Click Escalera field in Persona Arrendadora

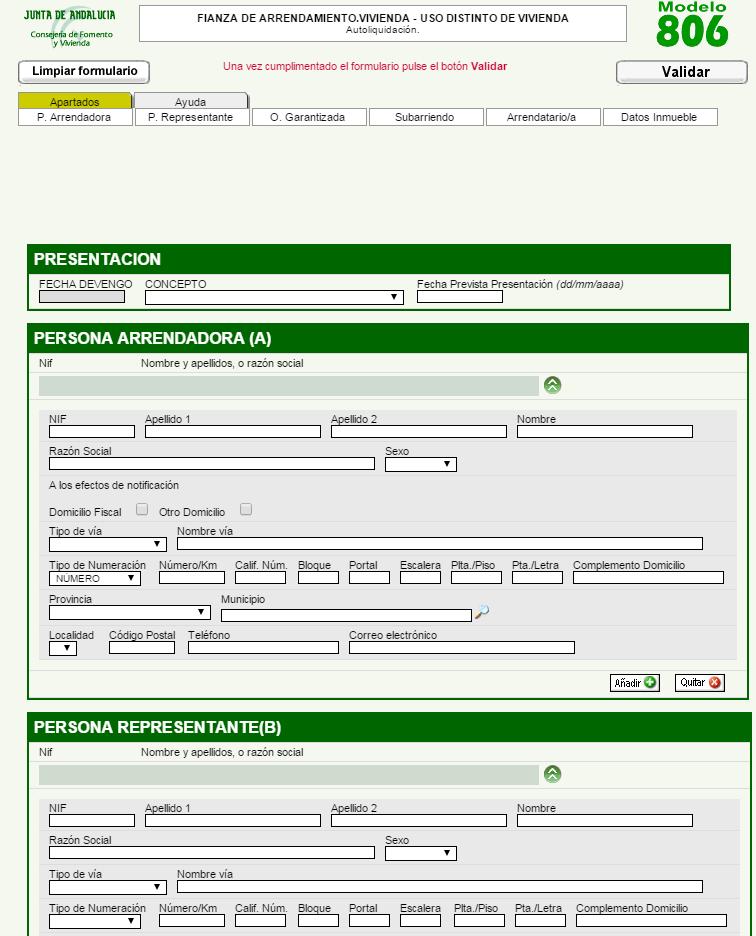420,578
